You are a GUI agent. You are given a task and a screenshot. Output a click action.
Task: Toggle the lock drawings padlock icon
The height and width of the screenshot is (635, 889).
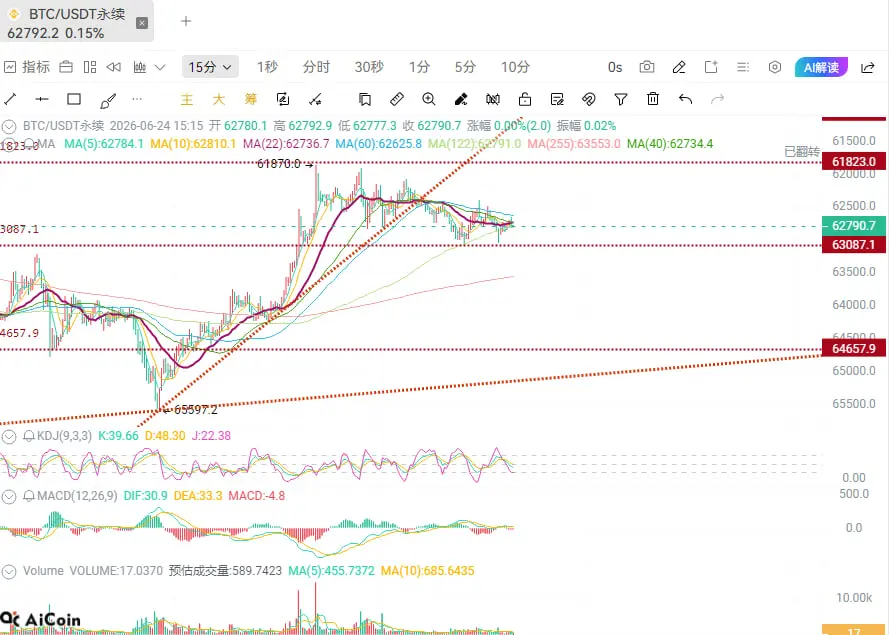[x=525, y=99]
